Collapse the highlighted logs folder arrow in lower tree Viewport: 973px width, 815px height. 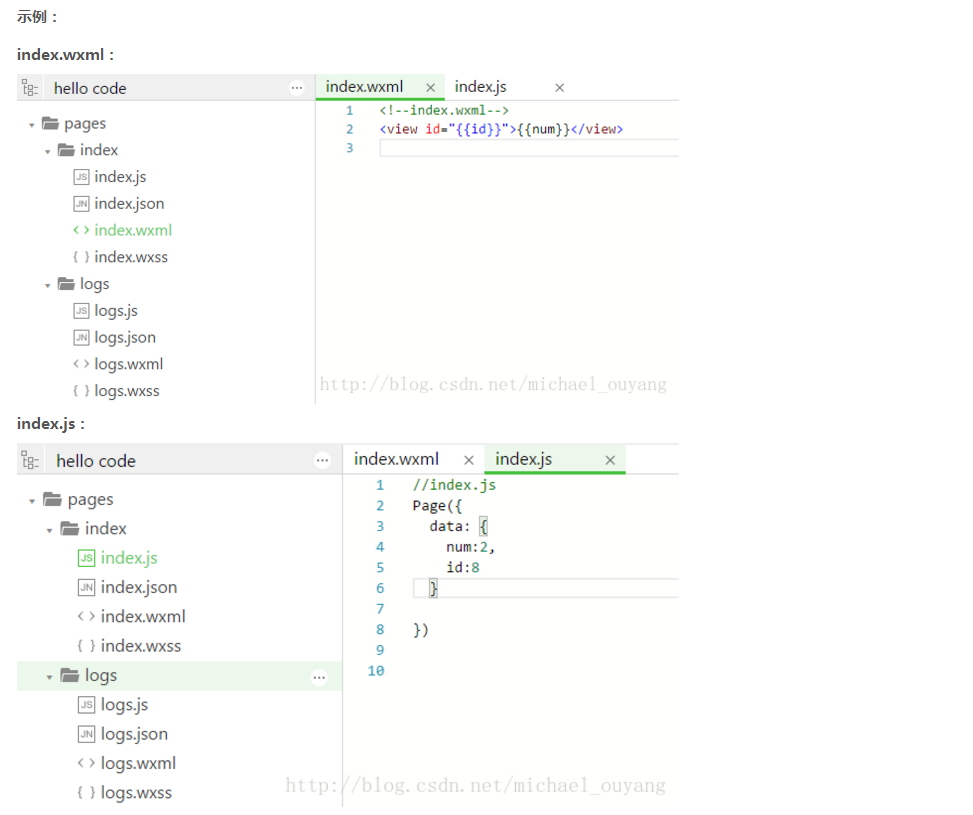click(x=49, y=677)
